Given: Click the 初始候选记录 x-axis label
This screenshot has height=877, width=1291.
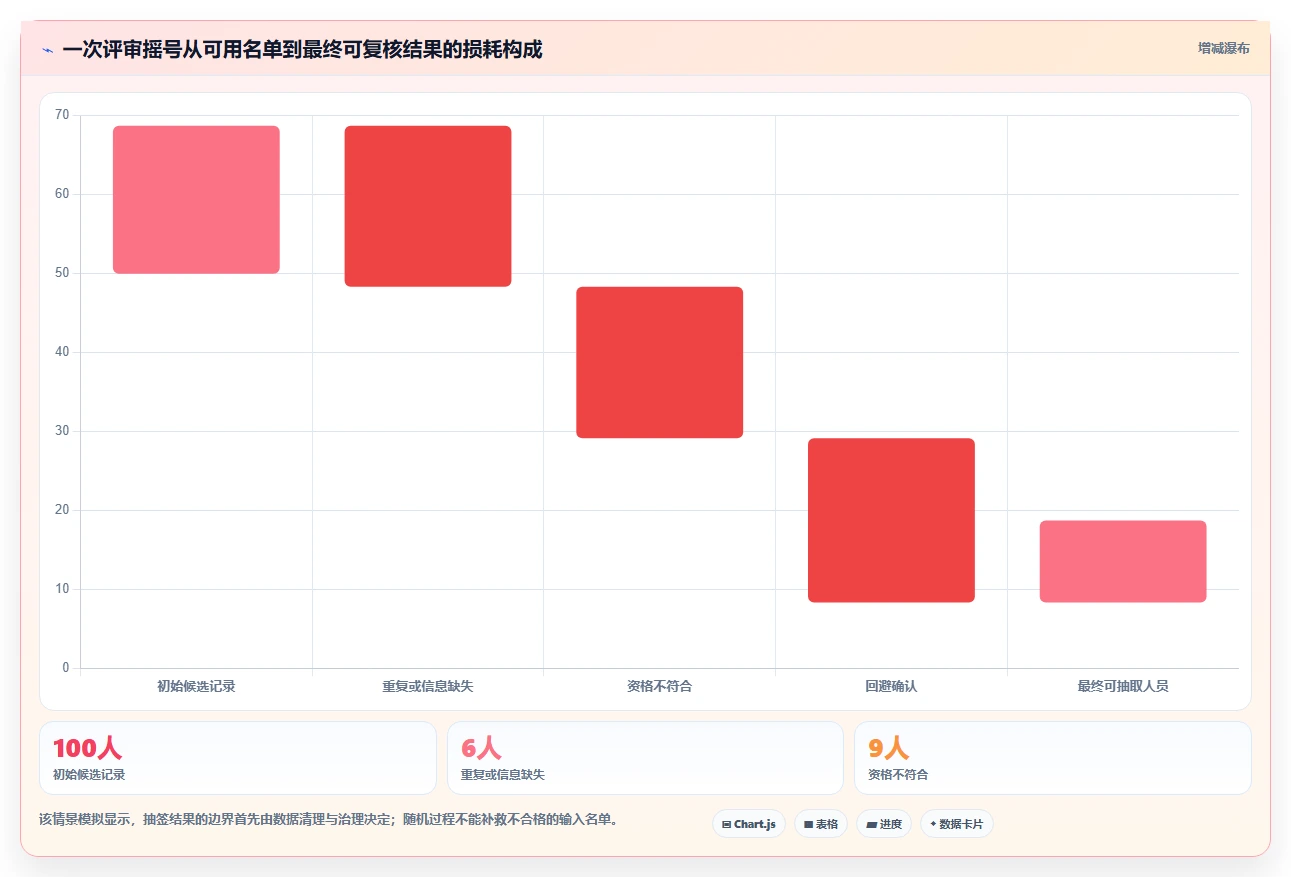Looking at the screenshot, I should pos(196,686).
